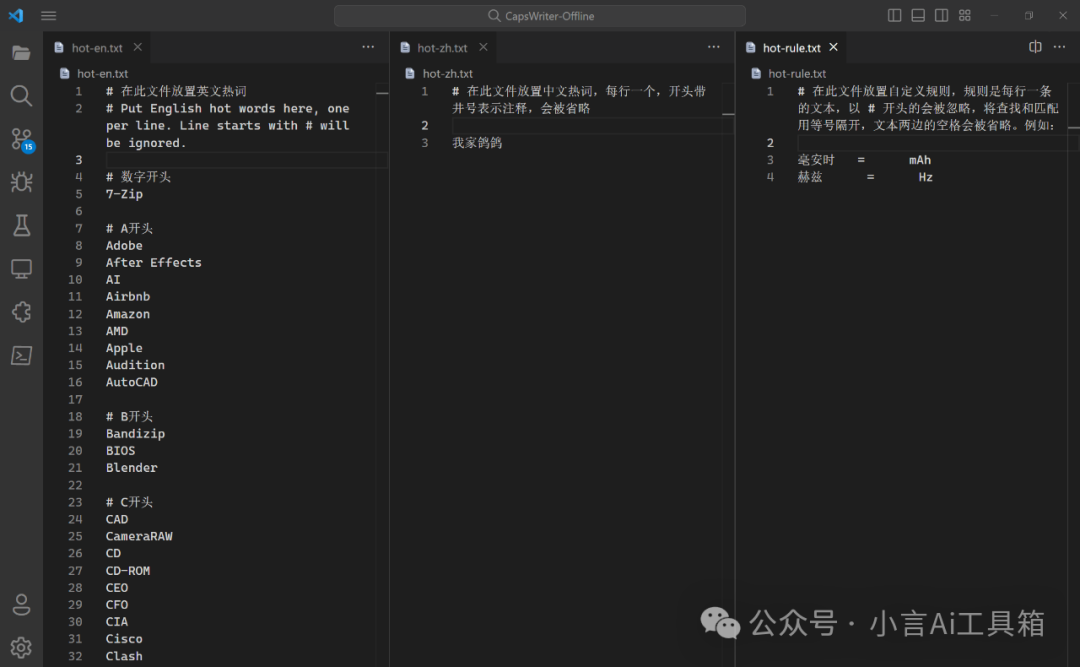Open the Extensions view
This screenshot has height=667, width=1080.
21,312
